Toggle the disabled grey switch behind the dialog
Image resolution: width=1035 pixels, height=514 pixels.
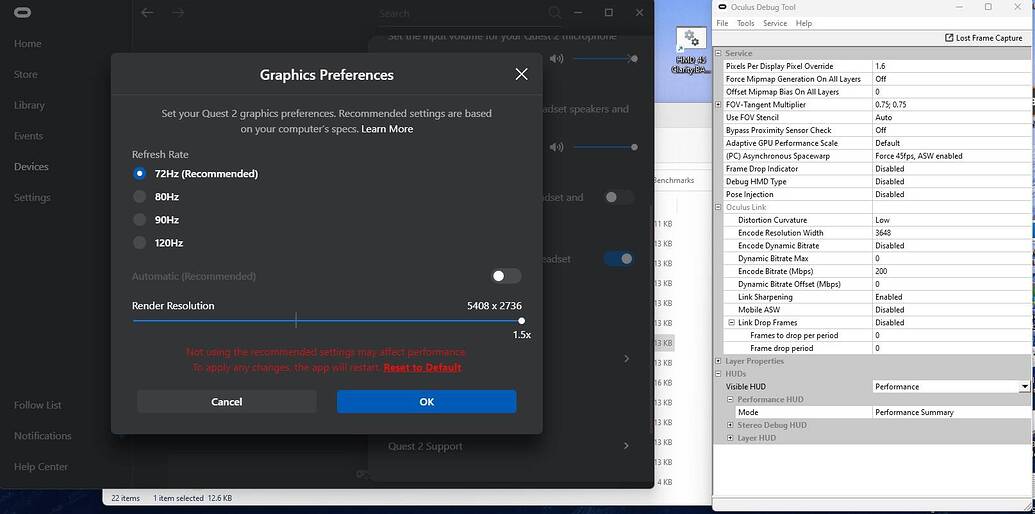(x=619, y=197)
